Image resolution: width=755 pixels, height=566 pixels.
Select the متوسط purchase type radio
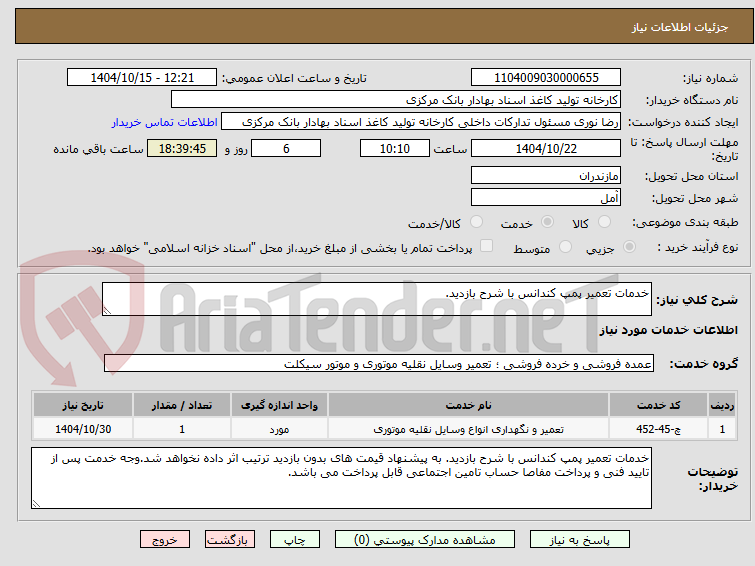click(x=565, y=247)
